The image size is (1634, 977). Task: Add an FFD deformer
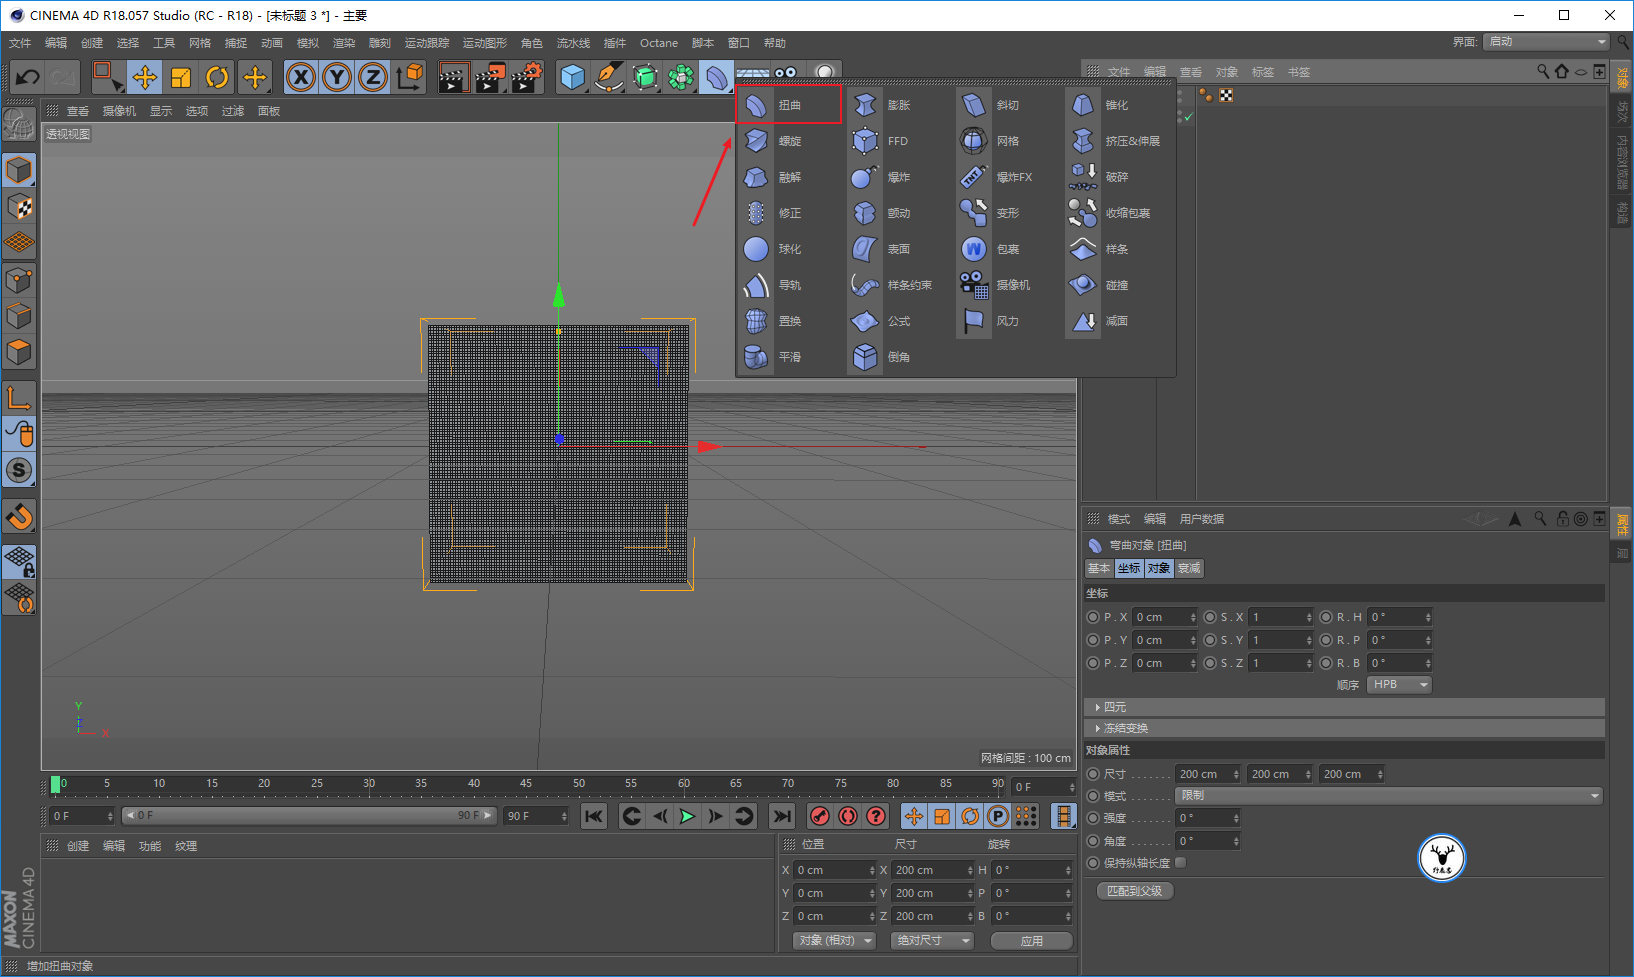coord(883,141)
